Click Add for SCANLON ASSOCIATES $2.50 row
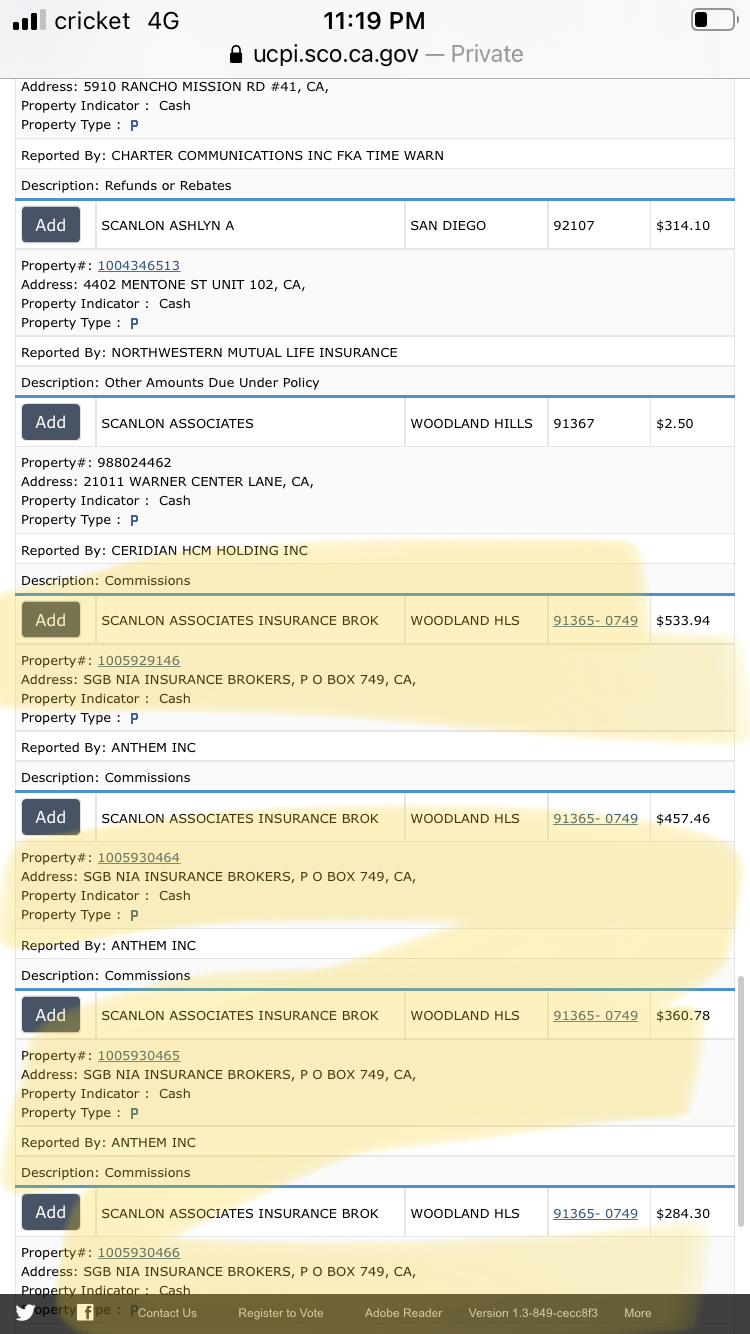Screen dimensions: 750x1334 (51, 422)
